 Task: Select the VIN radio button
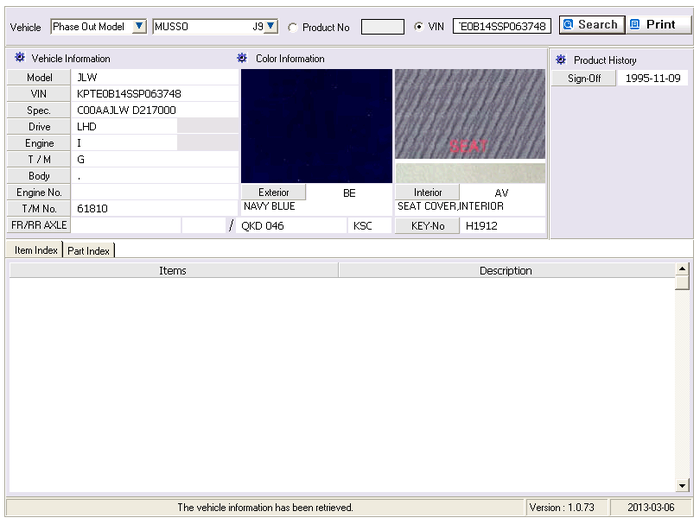pyautogui.click(x=418, y=27)
